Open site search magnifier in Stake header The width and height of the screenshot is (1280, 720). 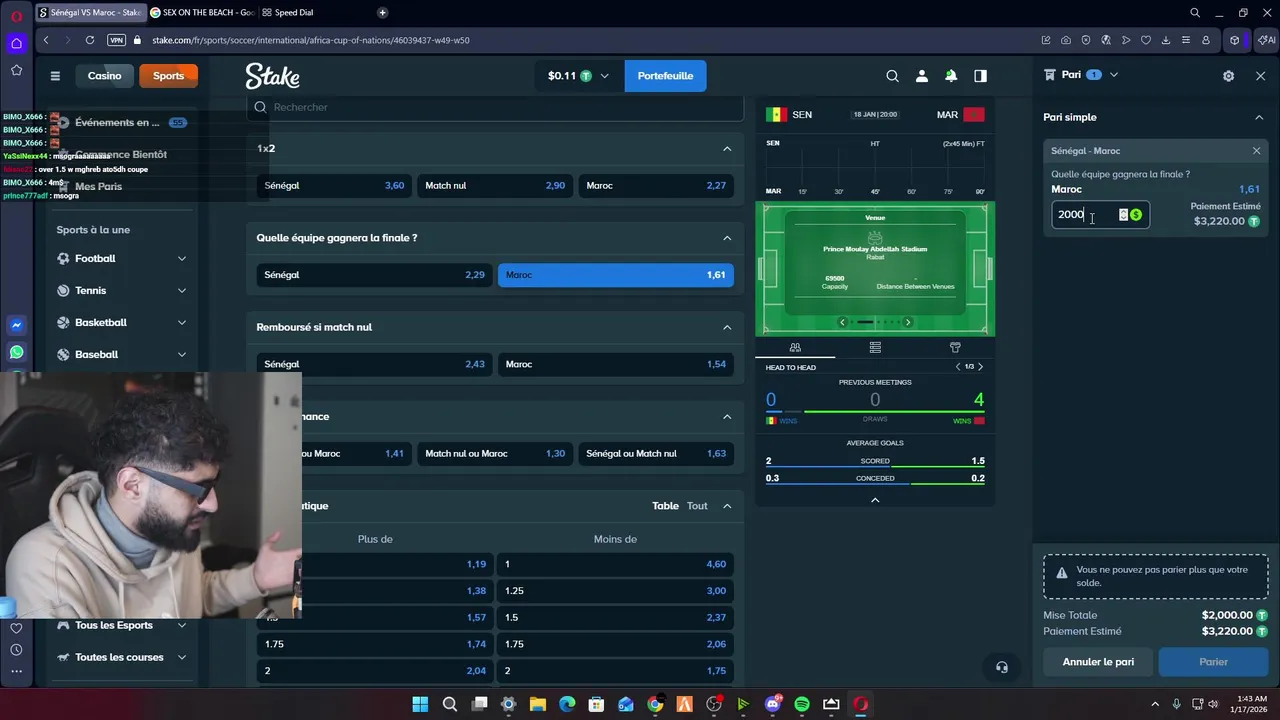[x=892, y=76]
